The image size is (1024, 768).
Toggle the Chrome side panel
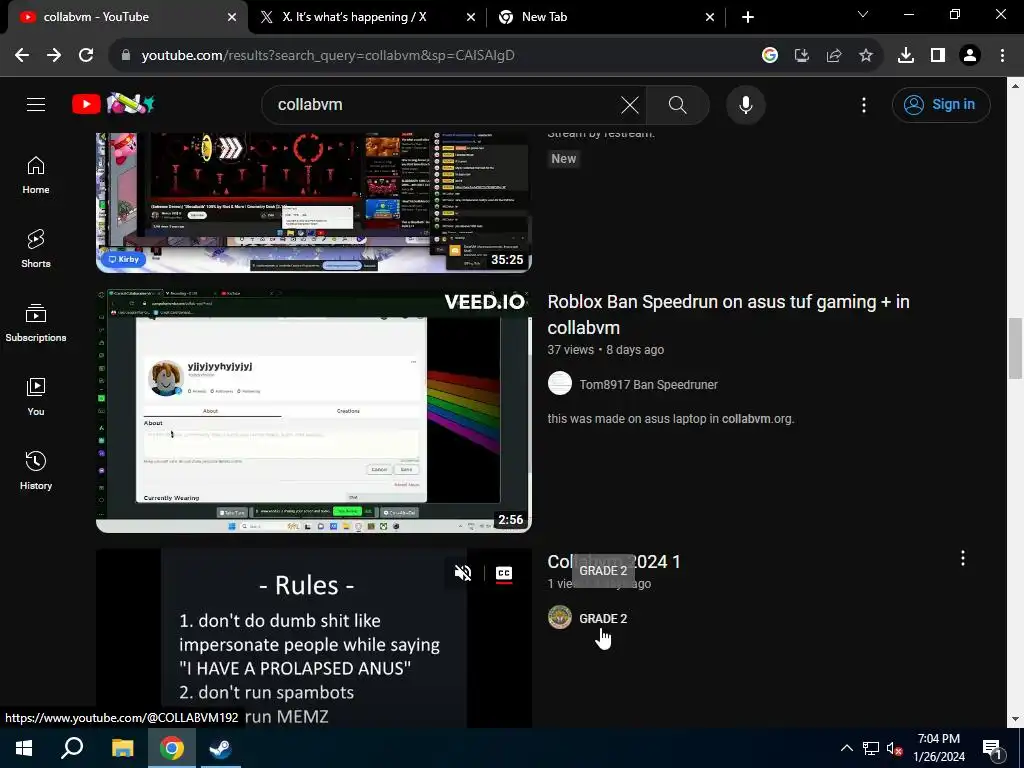point(938,56)
